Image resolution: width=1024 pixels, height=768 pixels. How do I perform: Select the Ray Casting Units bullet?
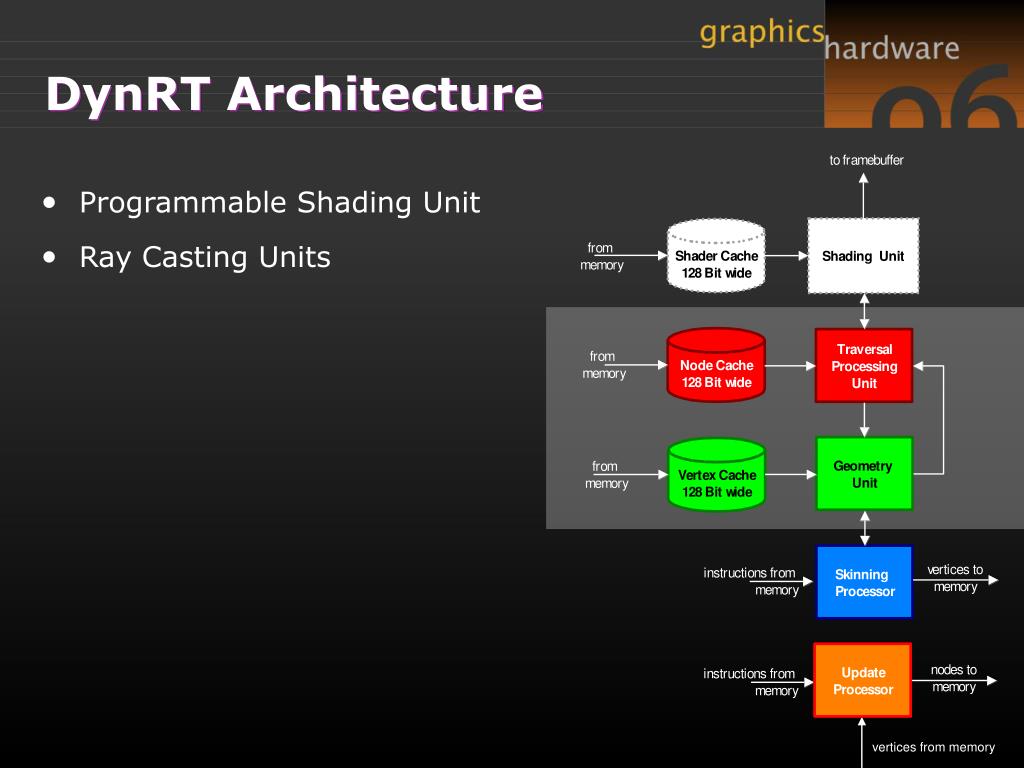pos(204,257)
